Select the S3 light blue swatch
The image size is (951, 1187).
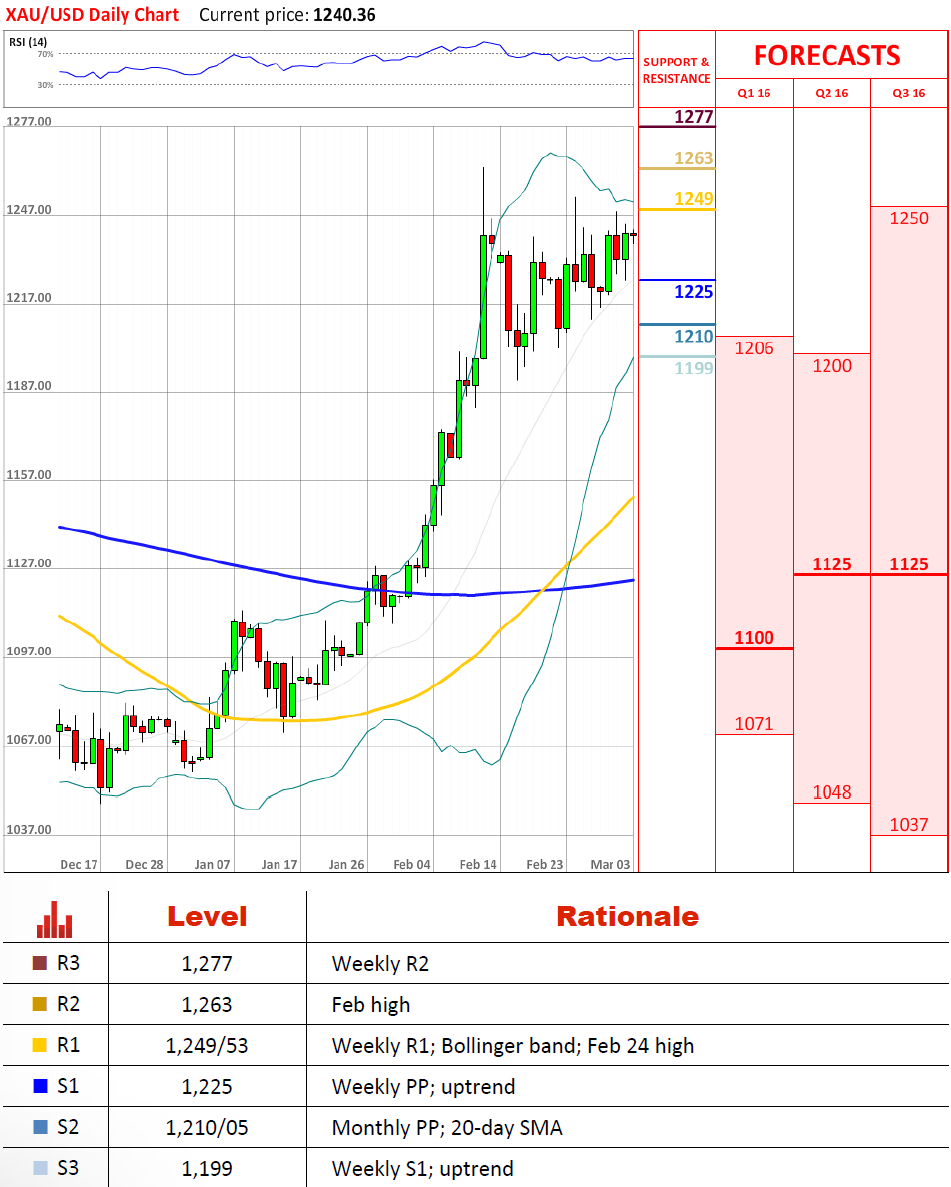[40, 1167]
